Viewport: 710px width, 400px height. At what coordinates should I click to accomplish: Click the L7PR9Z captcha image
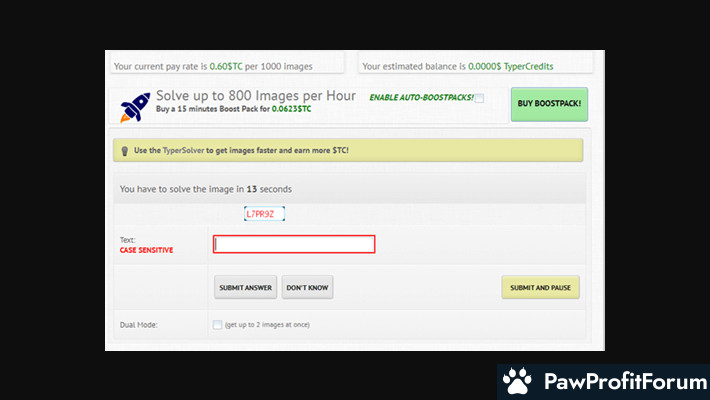(x=264, y=214)
